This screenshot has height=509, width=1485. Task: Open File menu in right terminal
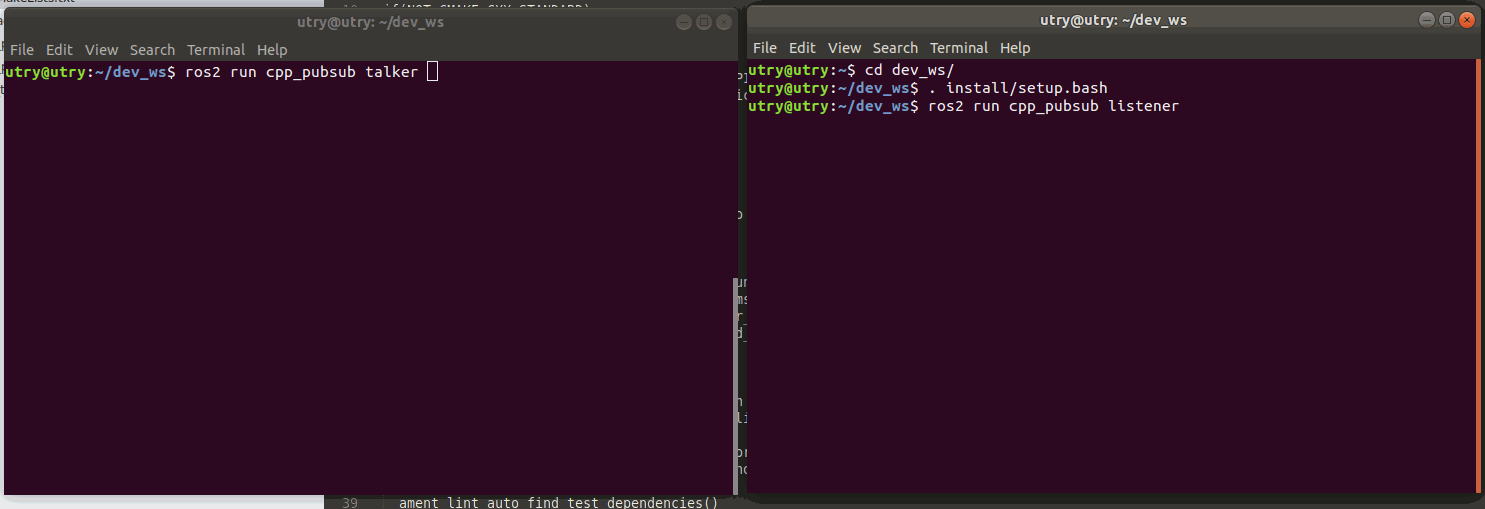[765, 48]
